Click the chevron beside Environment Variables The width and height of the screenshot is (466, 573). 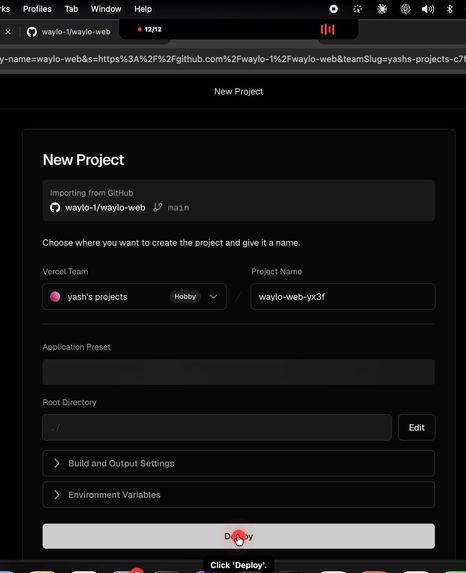57,495
